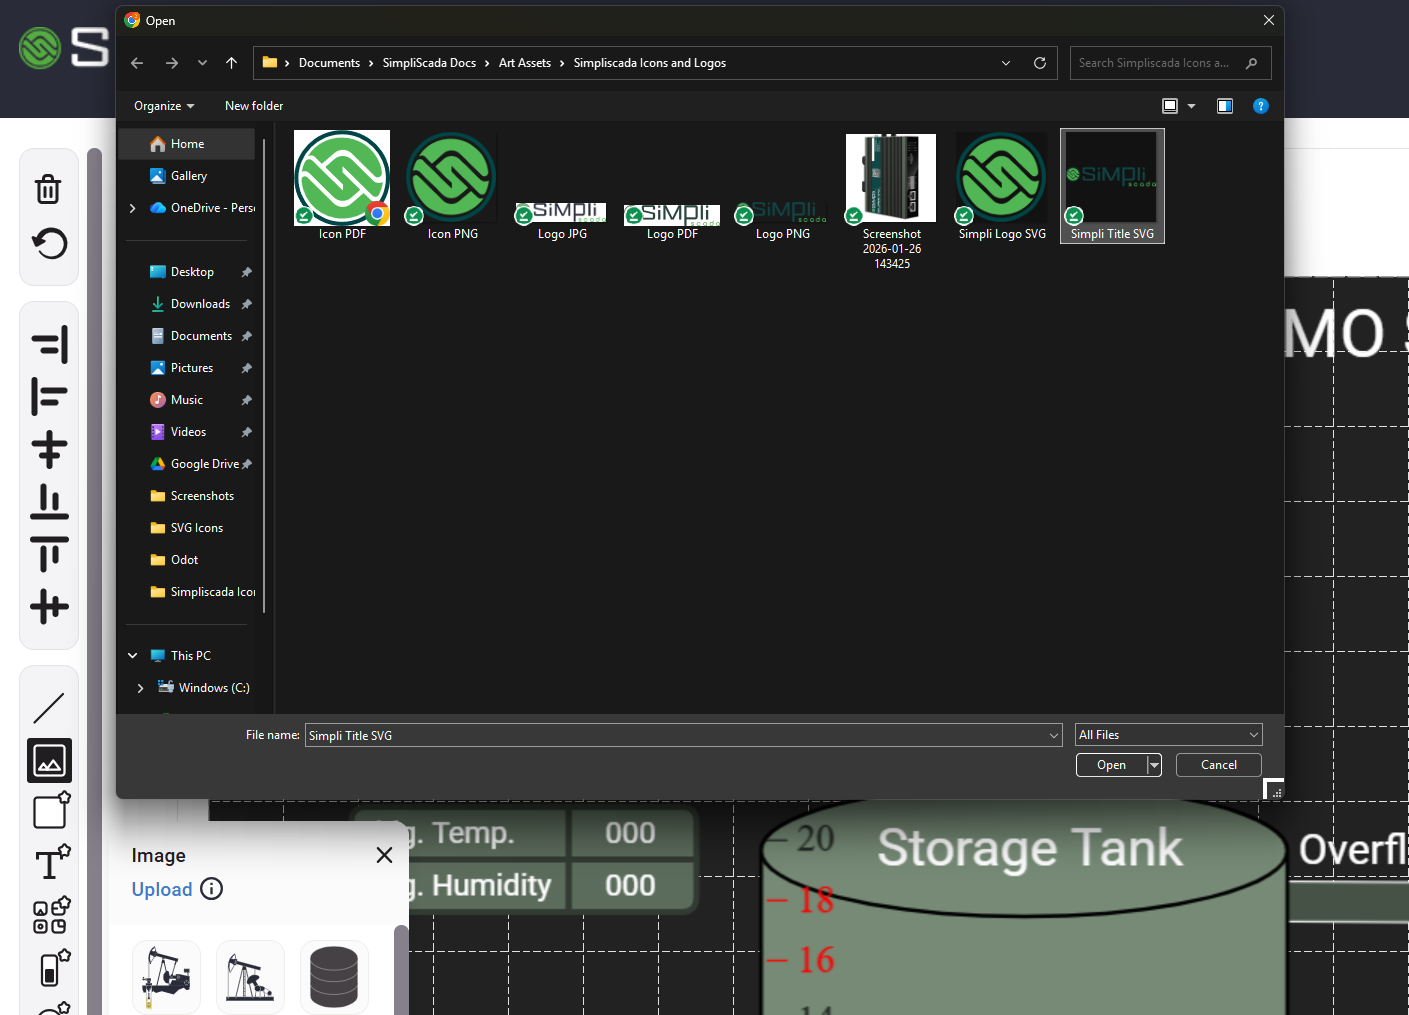
Task: Expand the File name history dropdown
Action: pos(1053,736)
